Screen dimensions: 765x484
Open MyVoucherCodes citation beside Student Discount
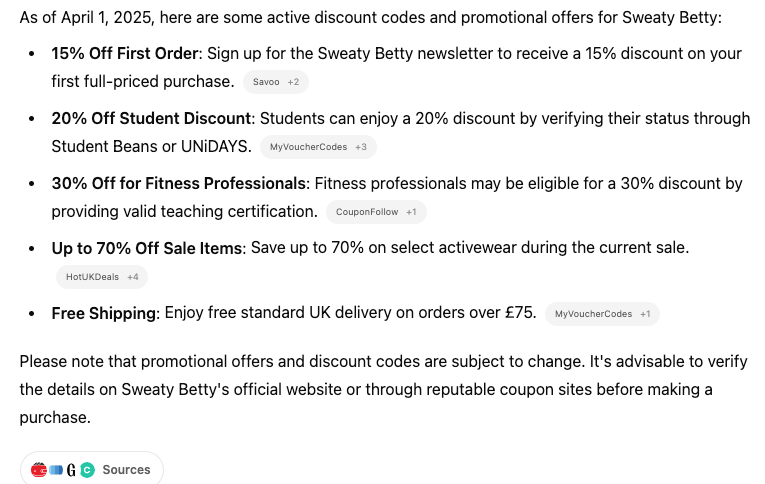pos(308,147)
